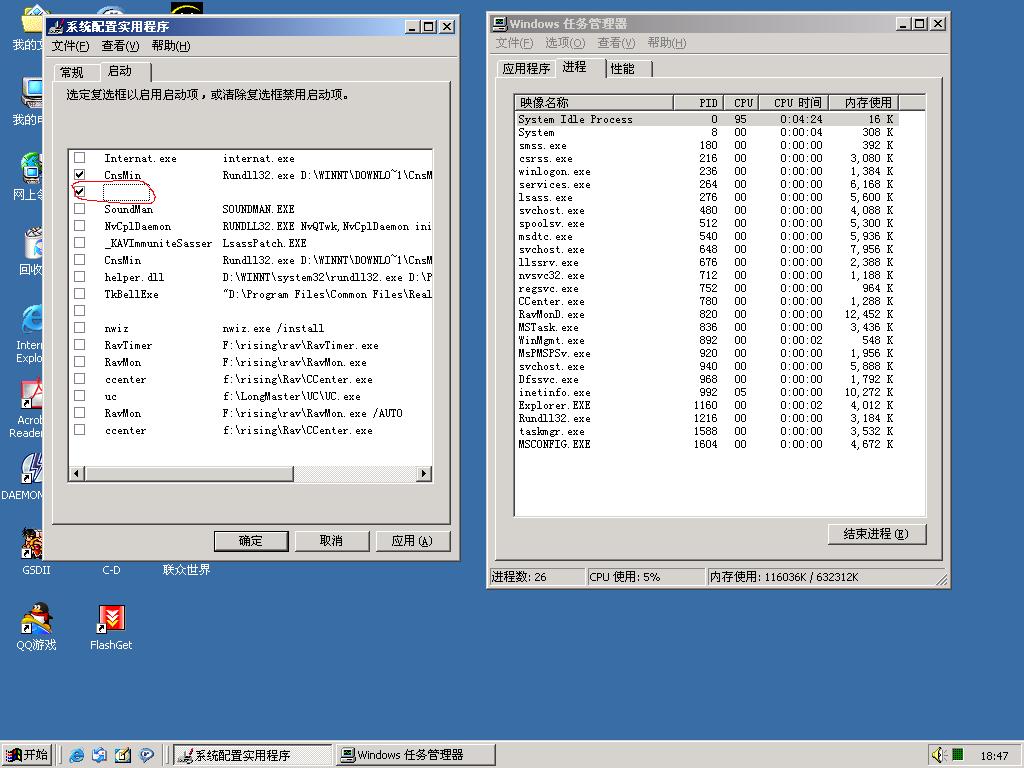Viewport: 1024px width, 768px height.
Task: Click the 取消 button
Action: (332, 541)
